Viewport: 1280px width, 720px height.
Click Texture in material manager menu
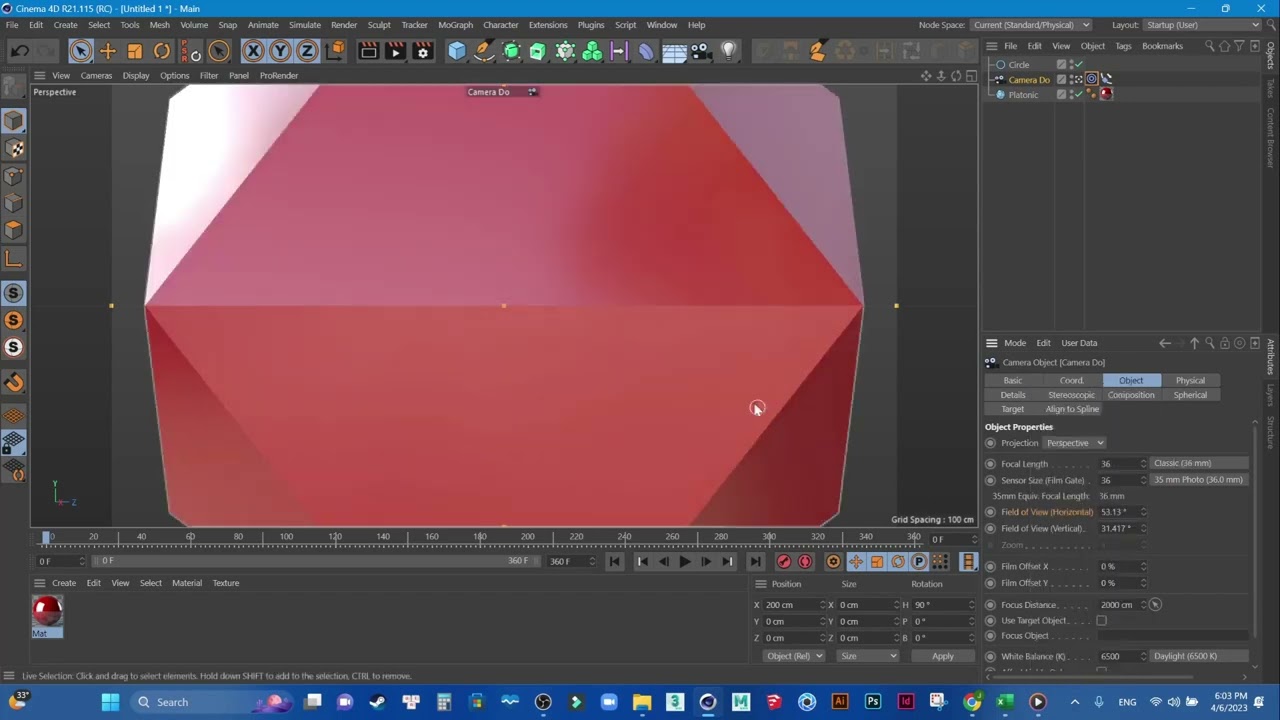coord(225,583)
